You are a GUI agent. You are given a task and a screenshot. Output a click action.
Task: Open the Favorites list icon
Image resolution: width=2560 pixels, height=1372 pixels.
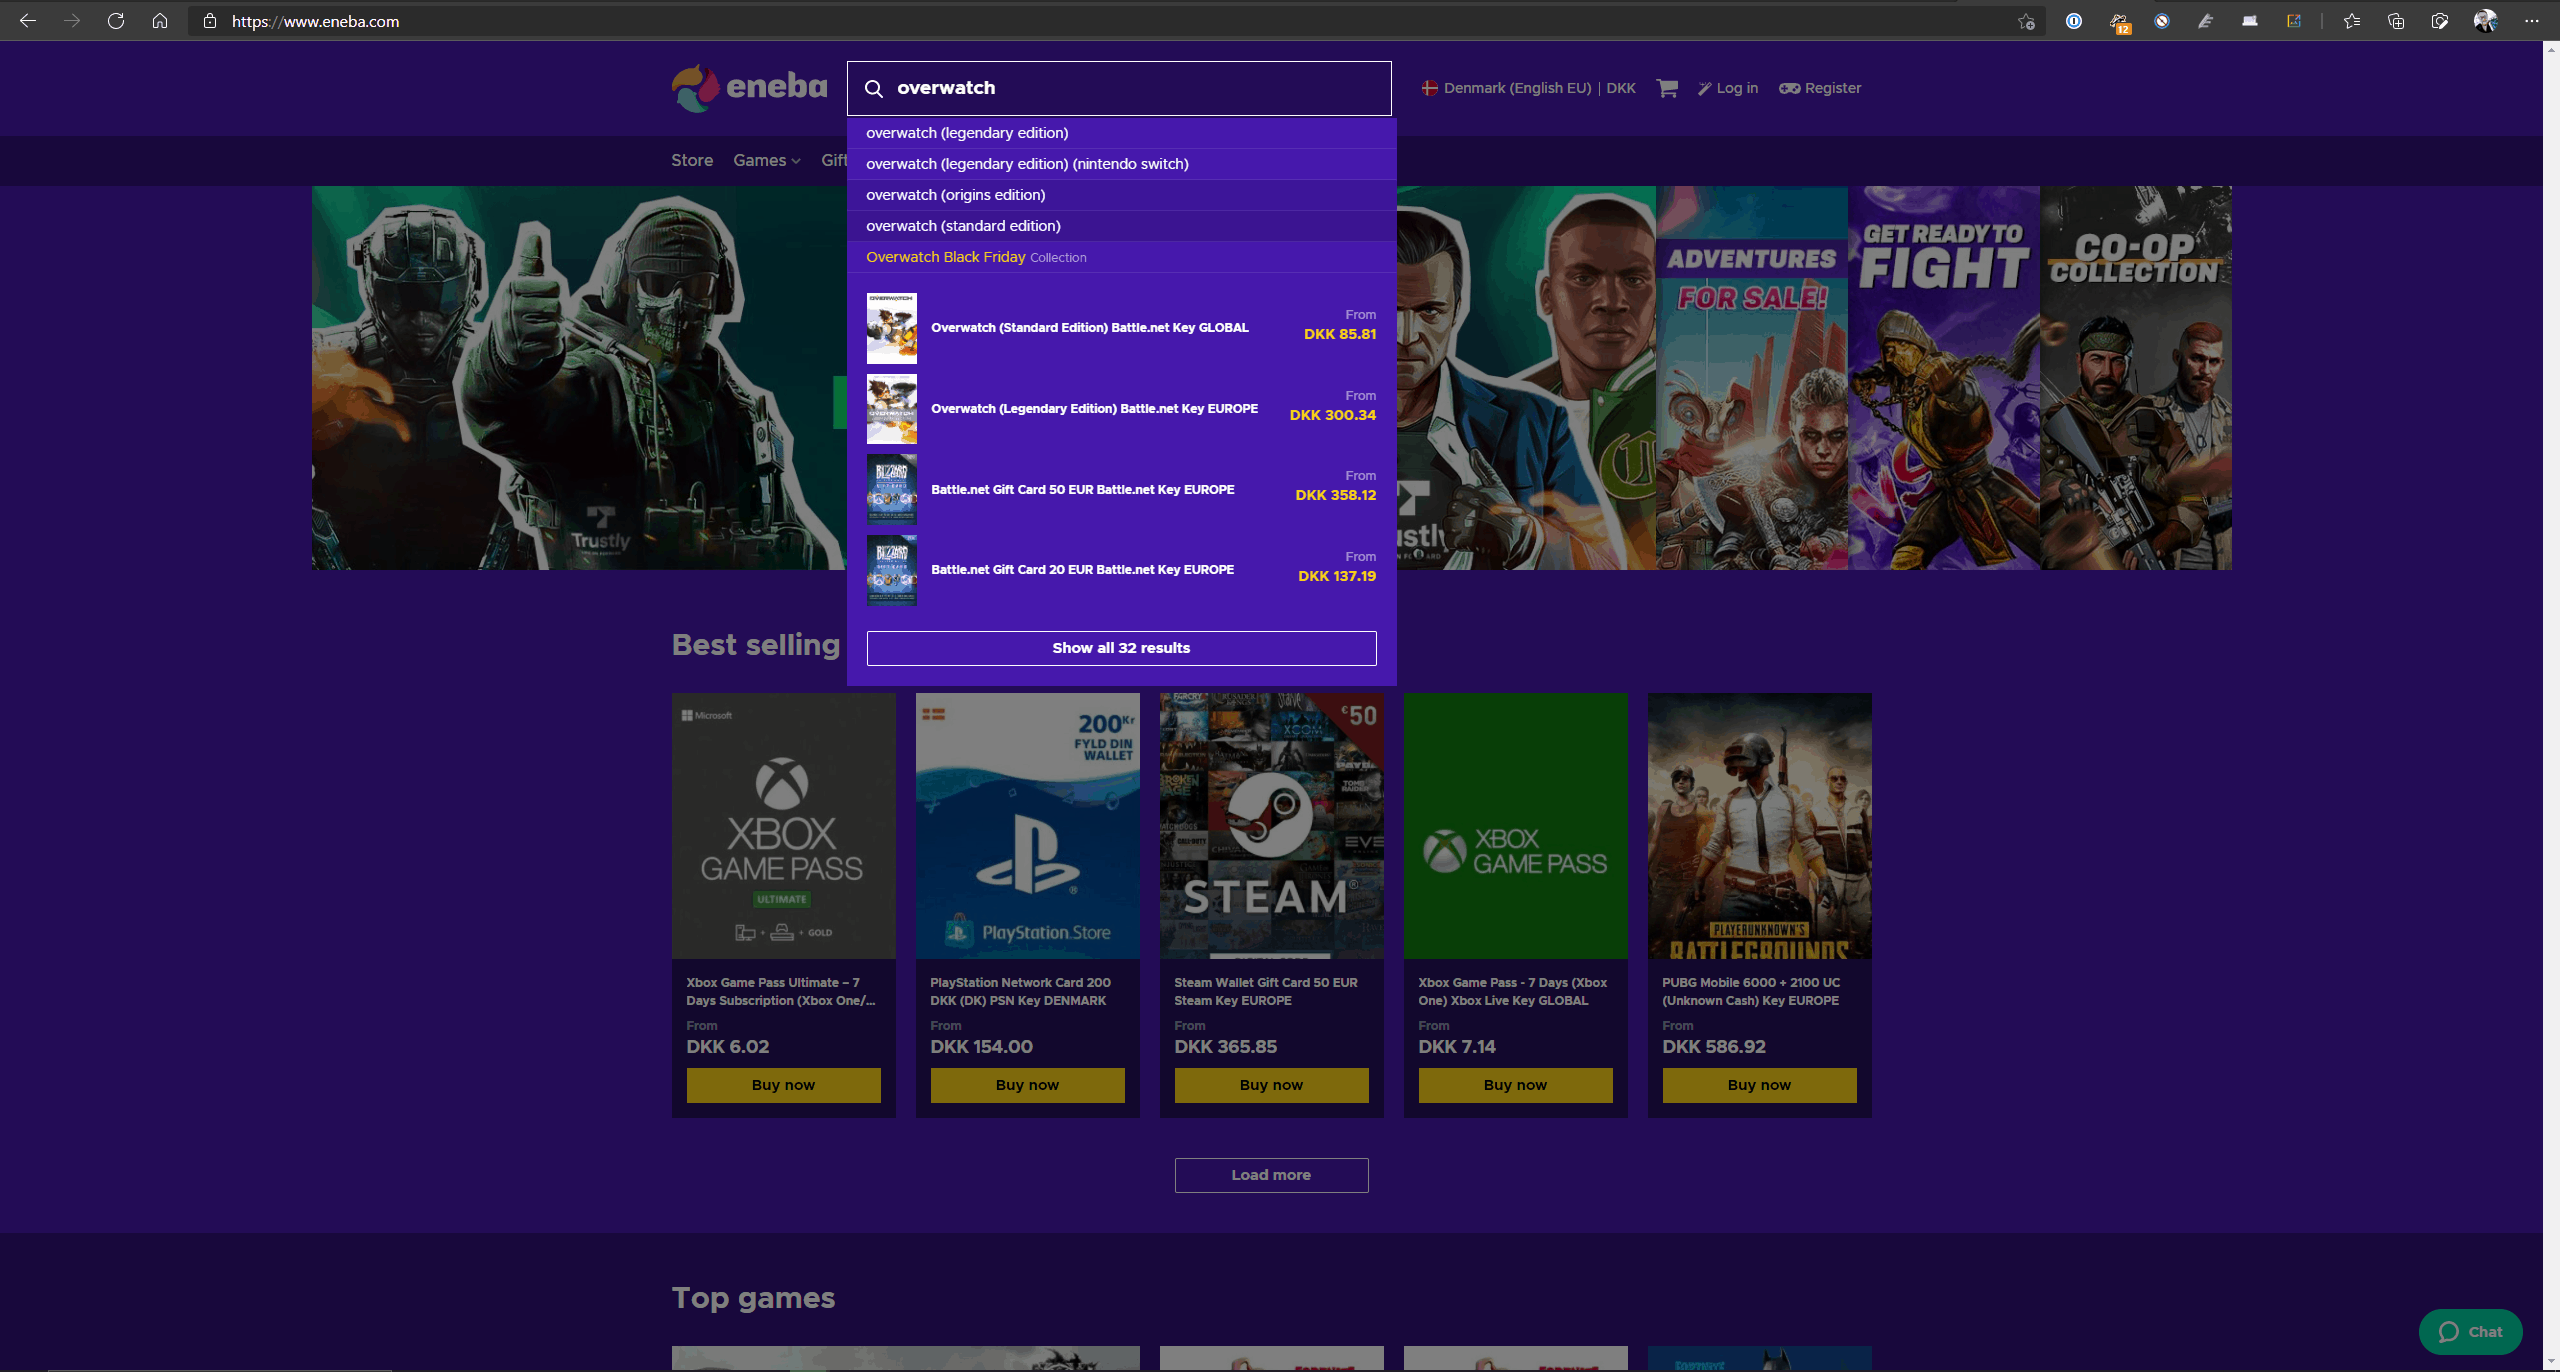(x=2352, y=21)
